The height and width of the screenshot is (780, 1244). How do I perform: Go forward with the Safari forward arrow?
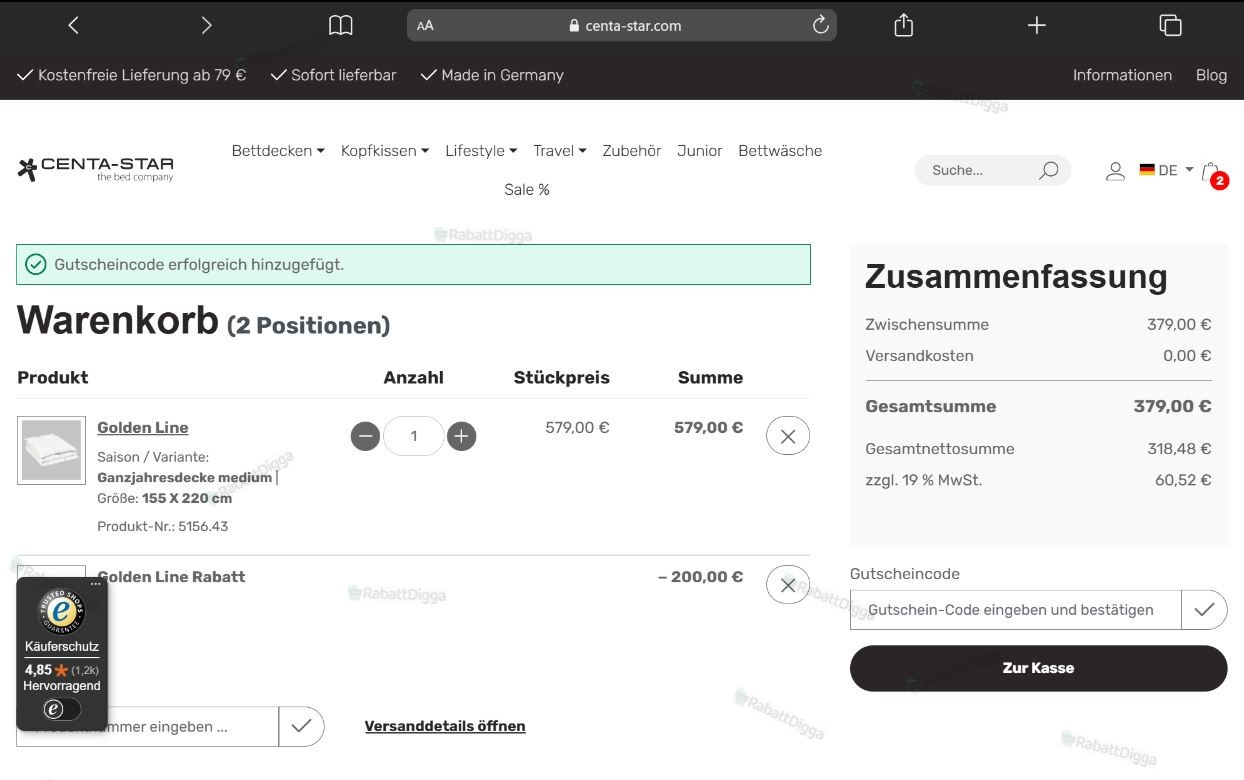tap(206, 26)
